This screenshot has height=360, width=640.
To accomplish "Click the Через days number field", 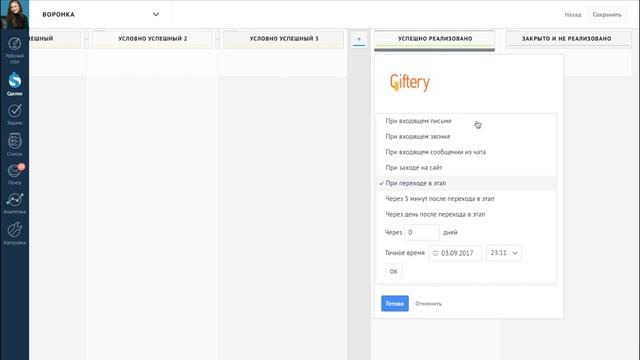I will [422, 232].
